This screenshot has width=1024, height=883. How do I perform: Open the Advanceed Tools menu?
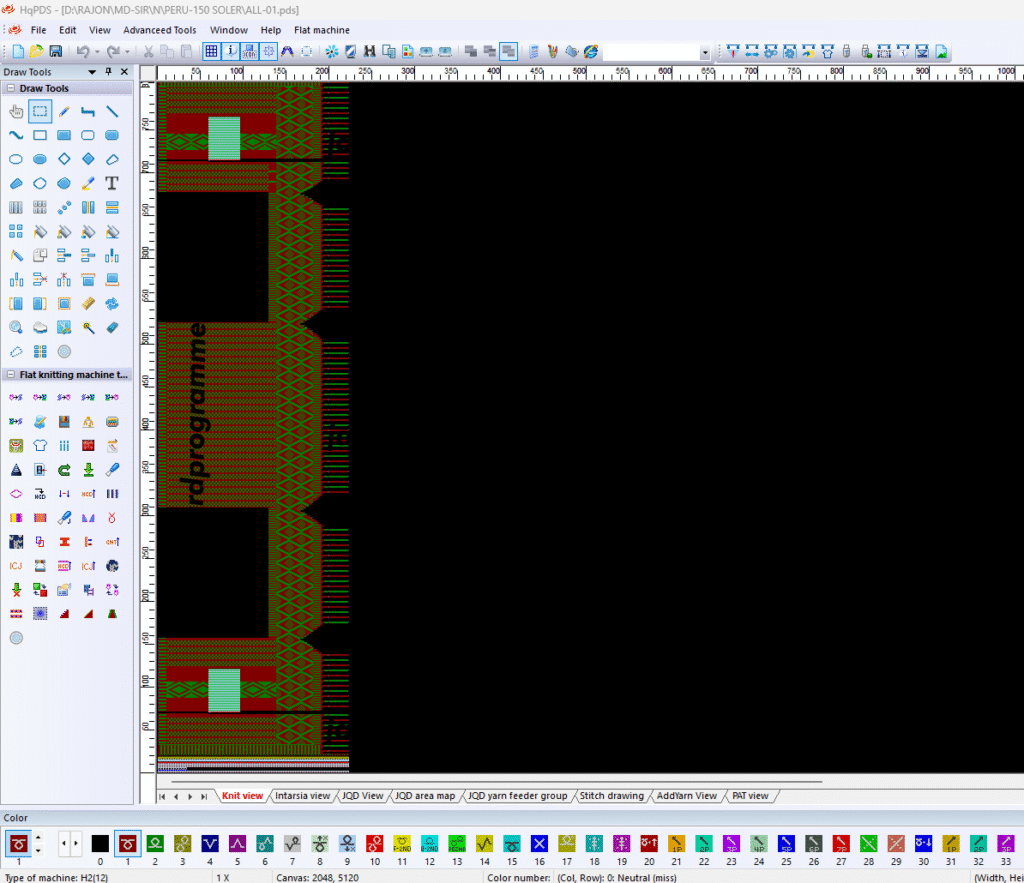(x=159, y=30)
